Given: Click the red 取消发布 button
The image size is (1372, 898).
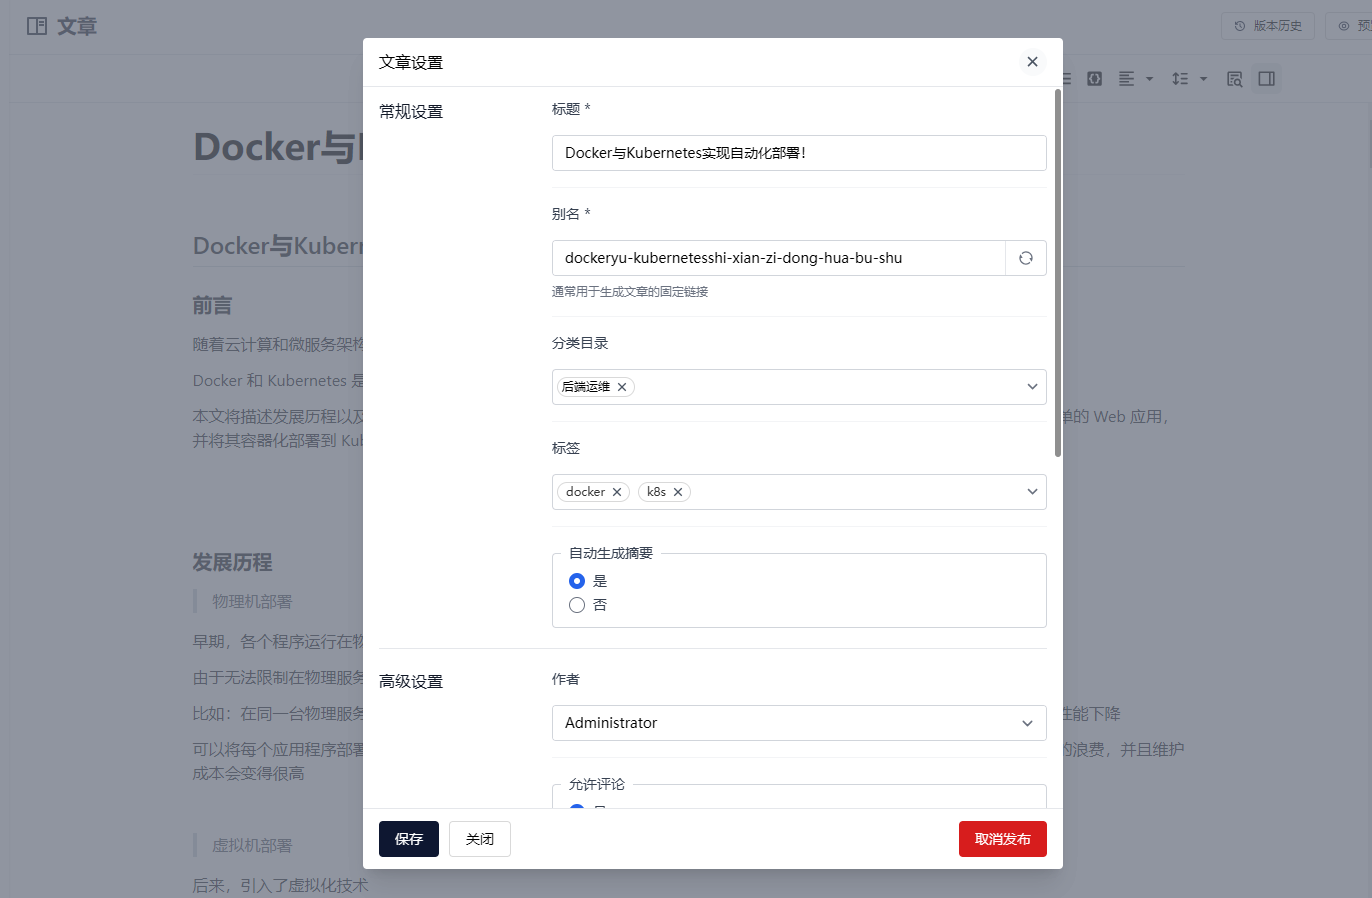Looking at the screenshot, I should (x=1003, y=839).
